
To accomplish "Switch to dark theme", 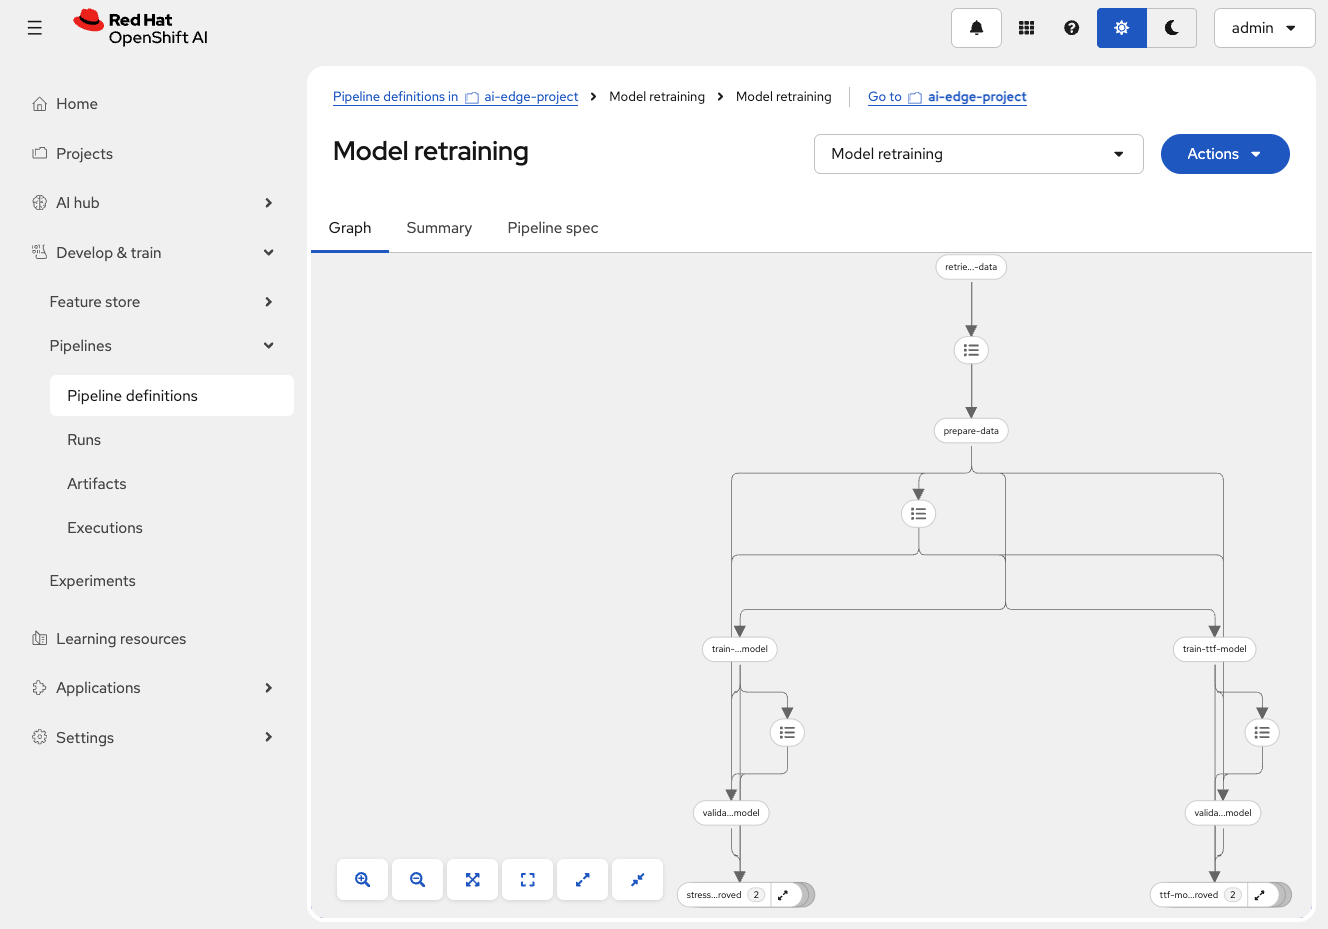I will 1171,28.
